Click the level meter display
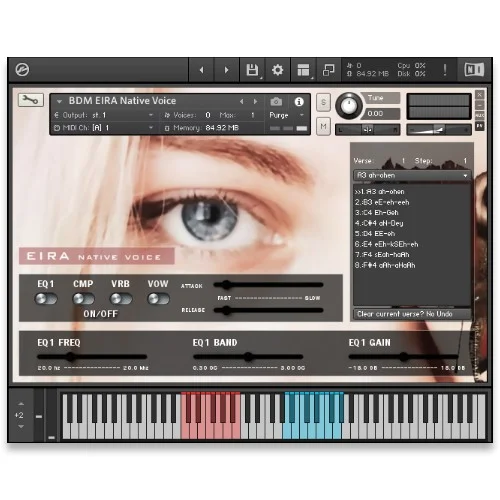 click(439, 106)
